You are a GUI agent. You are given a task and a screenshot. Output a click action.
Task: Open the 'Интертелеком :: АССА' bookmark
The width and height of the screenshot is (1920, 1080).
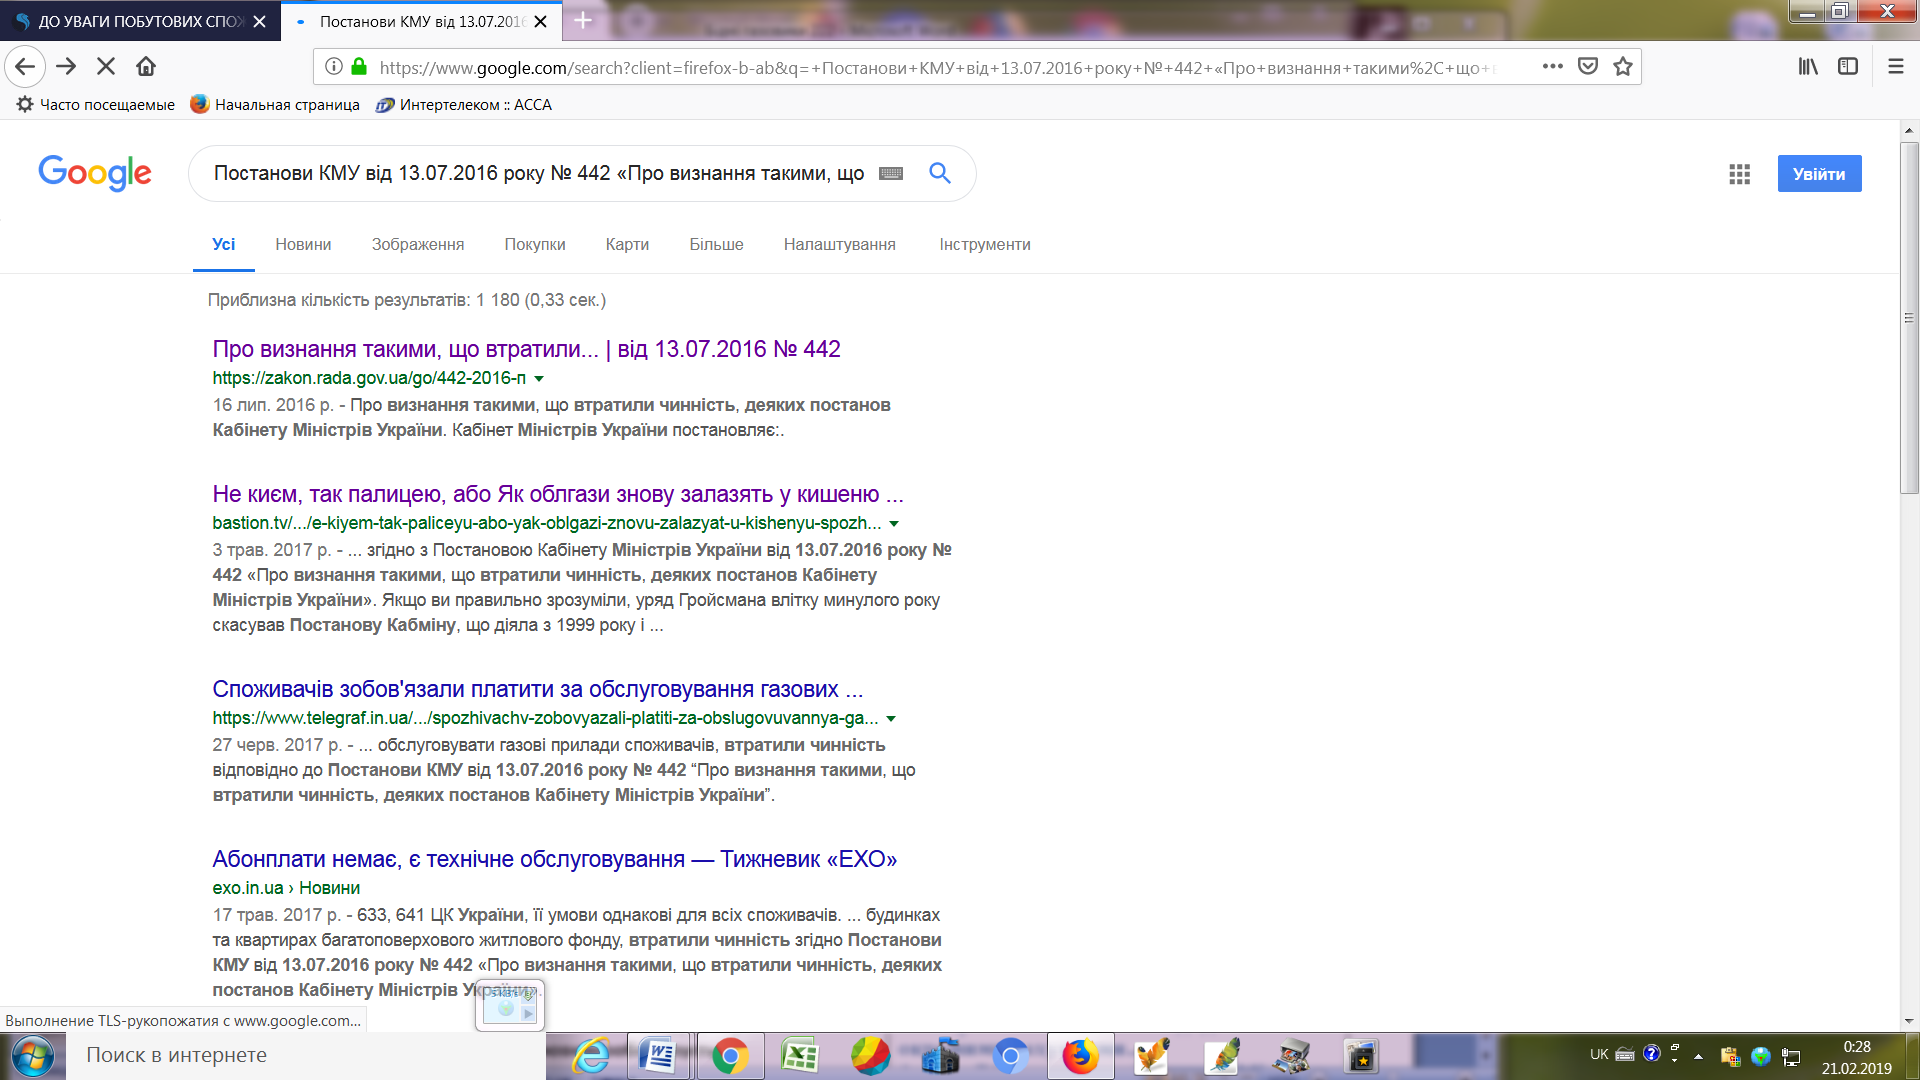[464, 105]
